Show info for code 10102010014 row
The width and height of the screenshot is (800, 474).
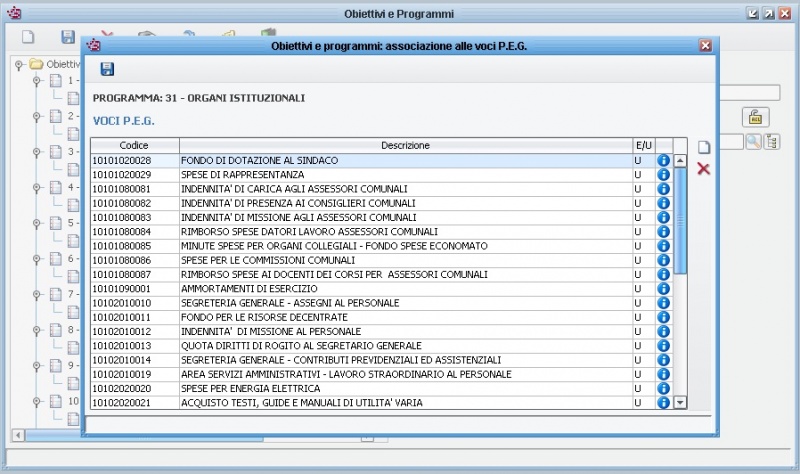(663, 360)
